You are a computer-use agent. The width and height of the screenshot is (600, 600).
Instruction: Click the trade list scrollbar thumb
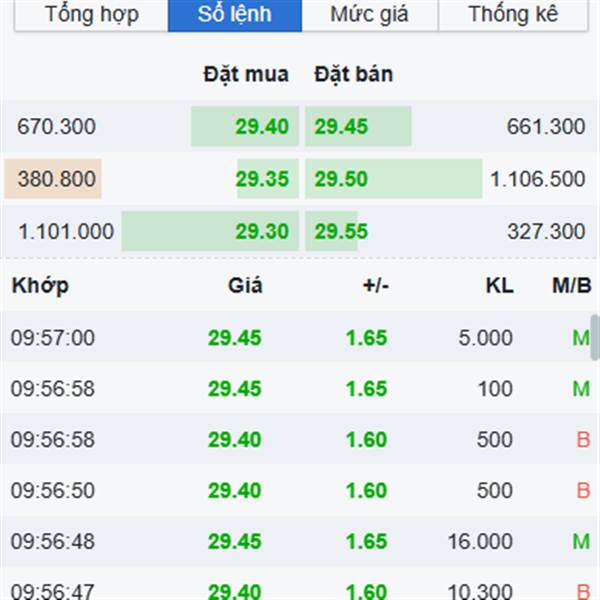[595, 337]
